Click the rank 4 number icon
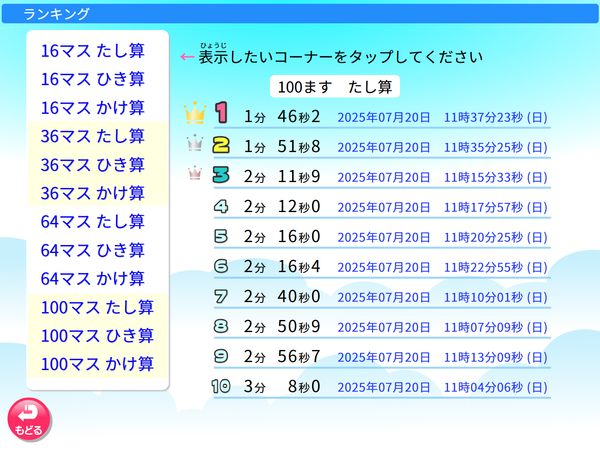The height and width of the screenshot is (450, 600). pos(221,207)
